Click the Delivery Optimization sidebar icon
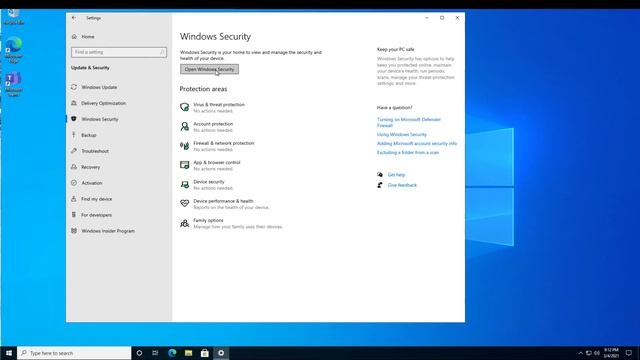 [74, 103]
